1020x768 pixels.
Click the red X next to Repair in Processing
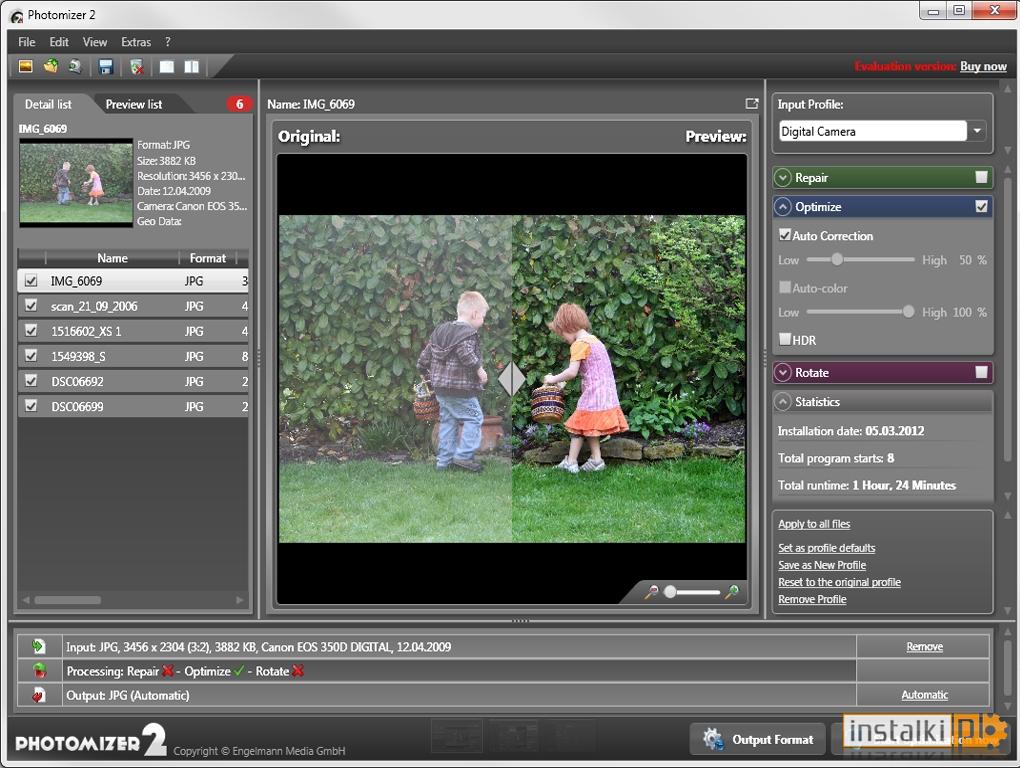point(168,670)
